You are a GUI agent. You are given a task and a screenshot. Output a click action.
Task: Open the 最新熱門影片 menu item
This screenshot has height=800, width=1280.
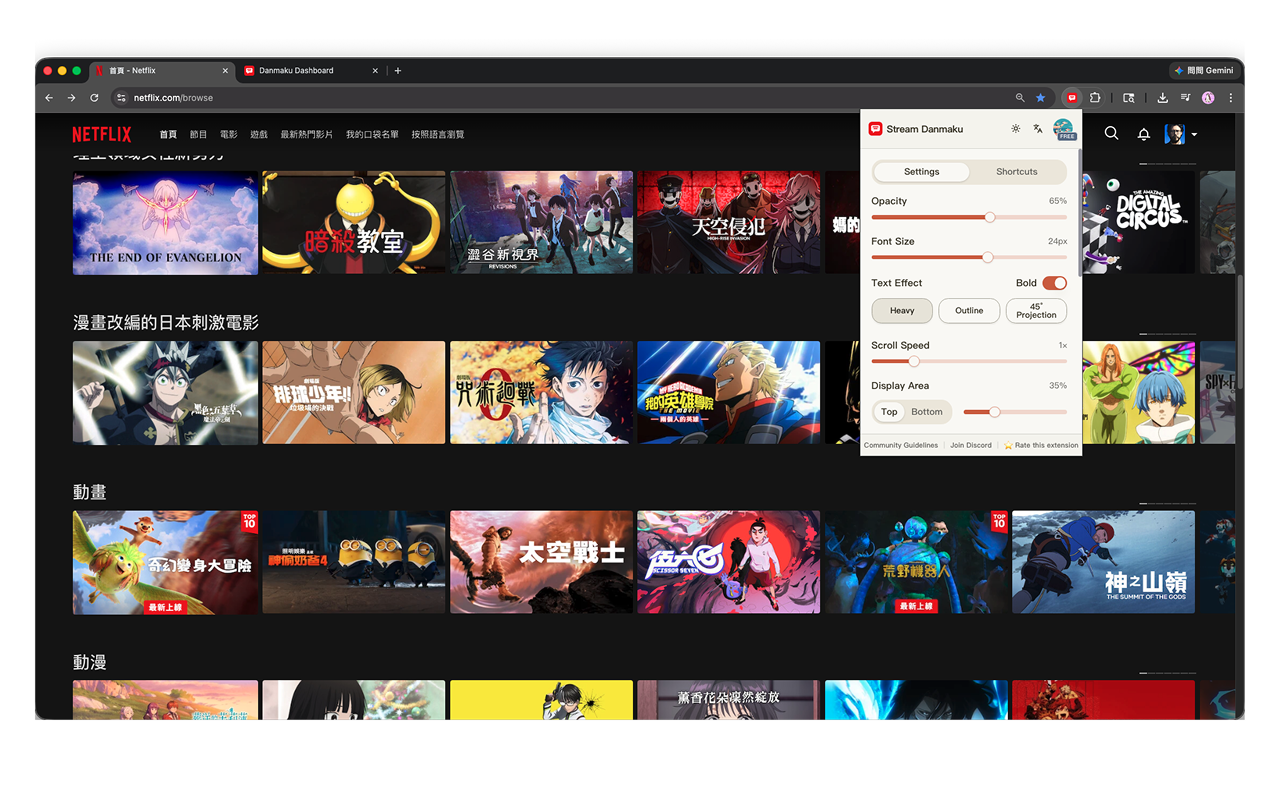pos(307,134)
